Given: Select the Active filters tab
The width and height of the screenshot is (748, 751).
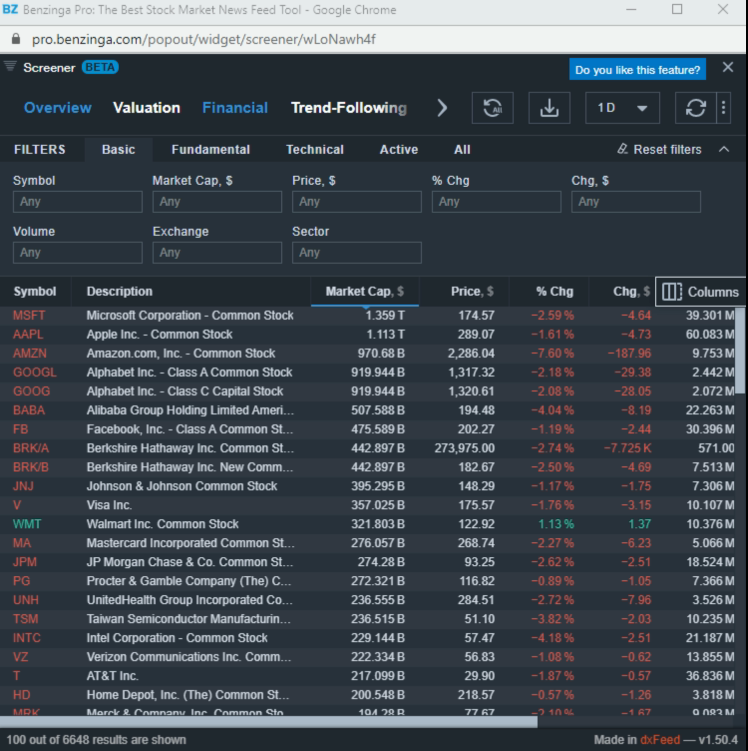Looking at the screenshot, I should pos(398,149).
